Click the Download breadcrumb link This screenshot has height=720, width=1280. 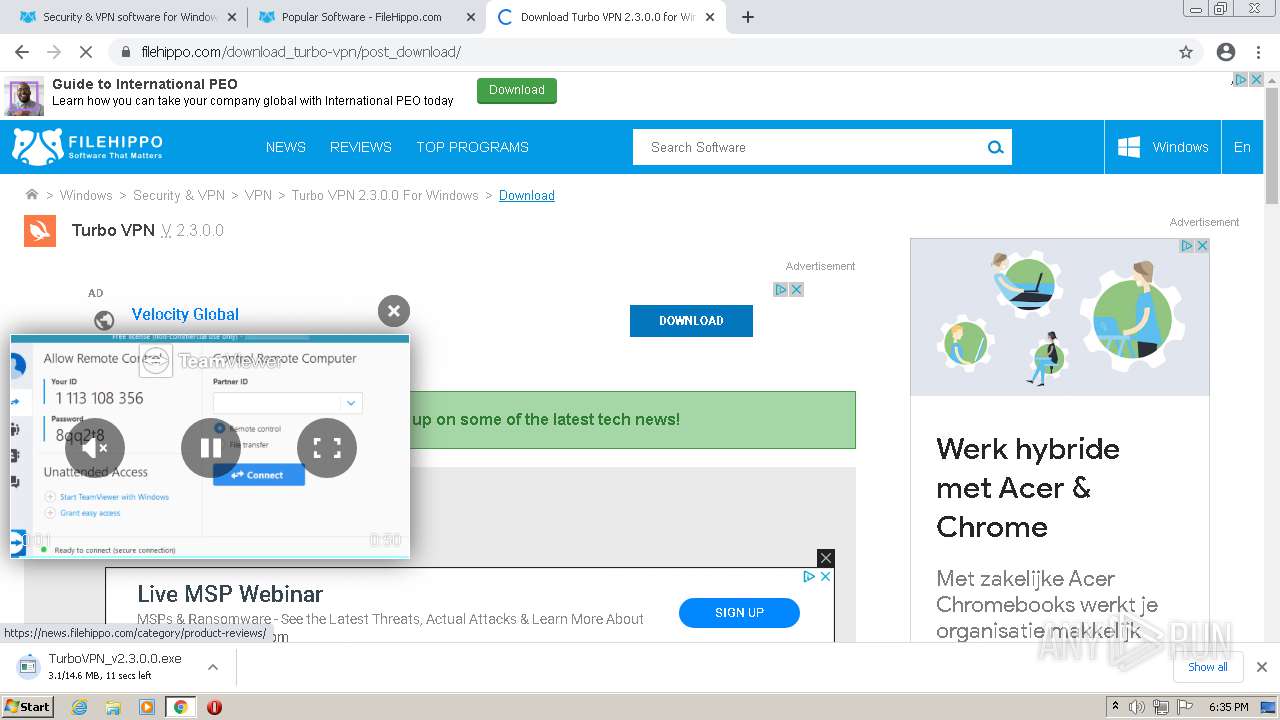pyautogui.click(x=527, y=195)
